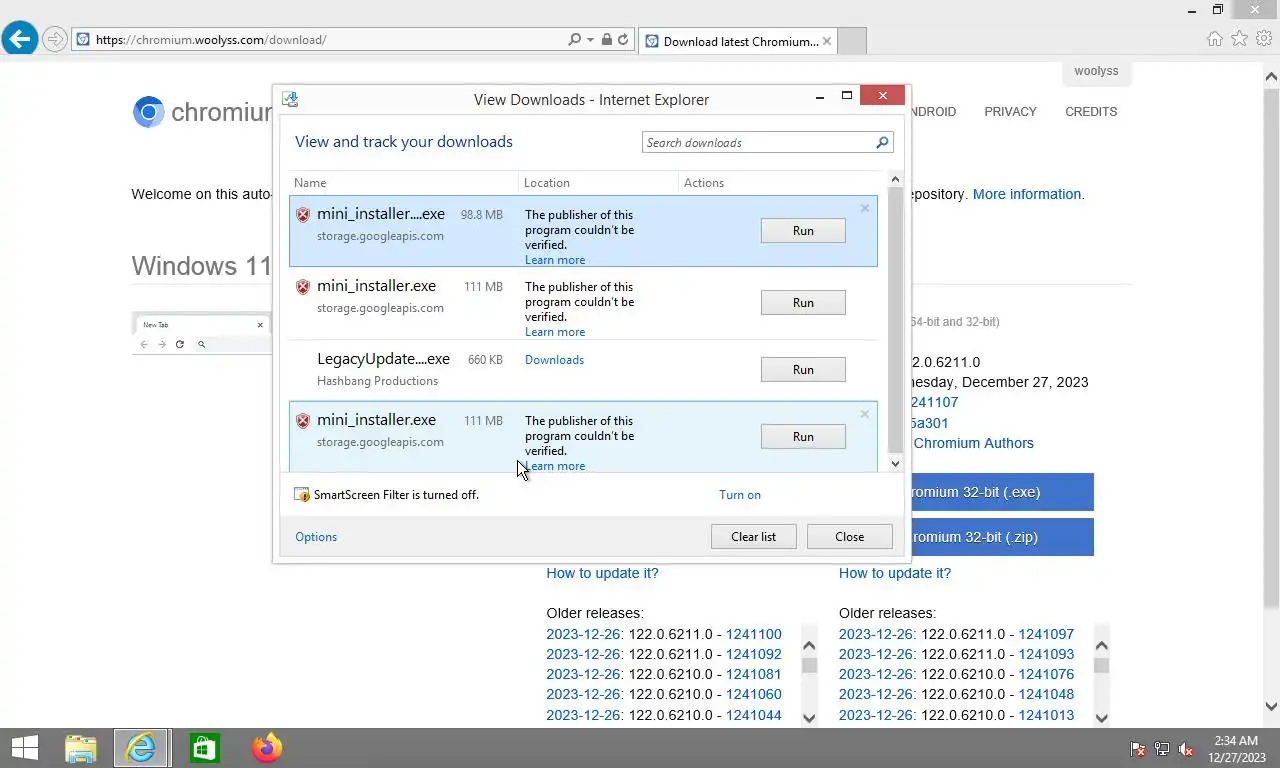The width and height of the screenshot is (1280, 768).
Task: Click Internet Explorer taskbar icon
Action: 142,748
